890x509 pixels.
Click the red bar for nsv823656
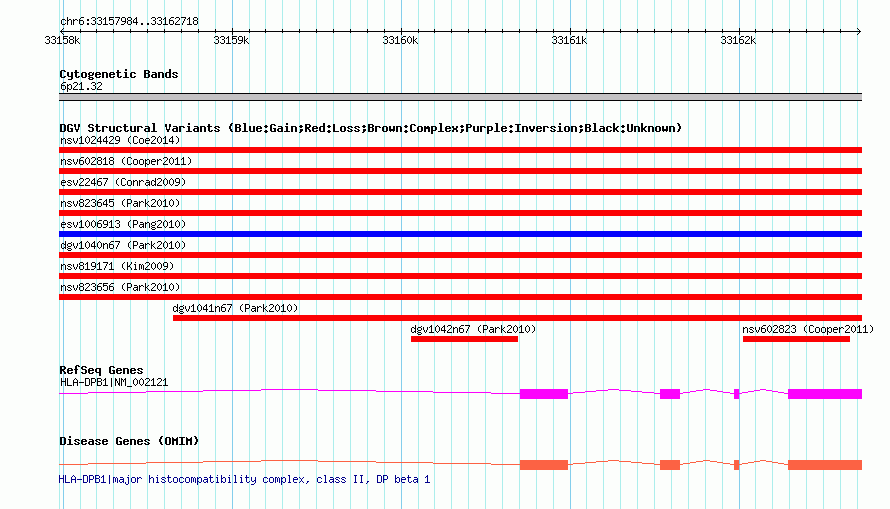click(x=460, y=297)
